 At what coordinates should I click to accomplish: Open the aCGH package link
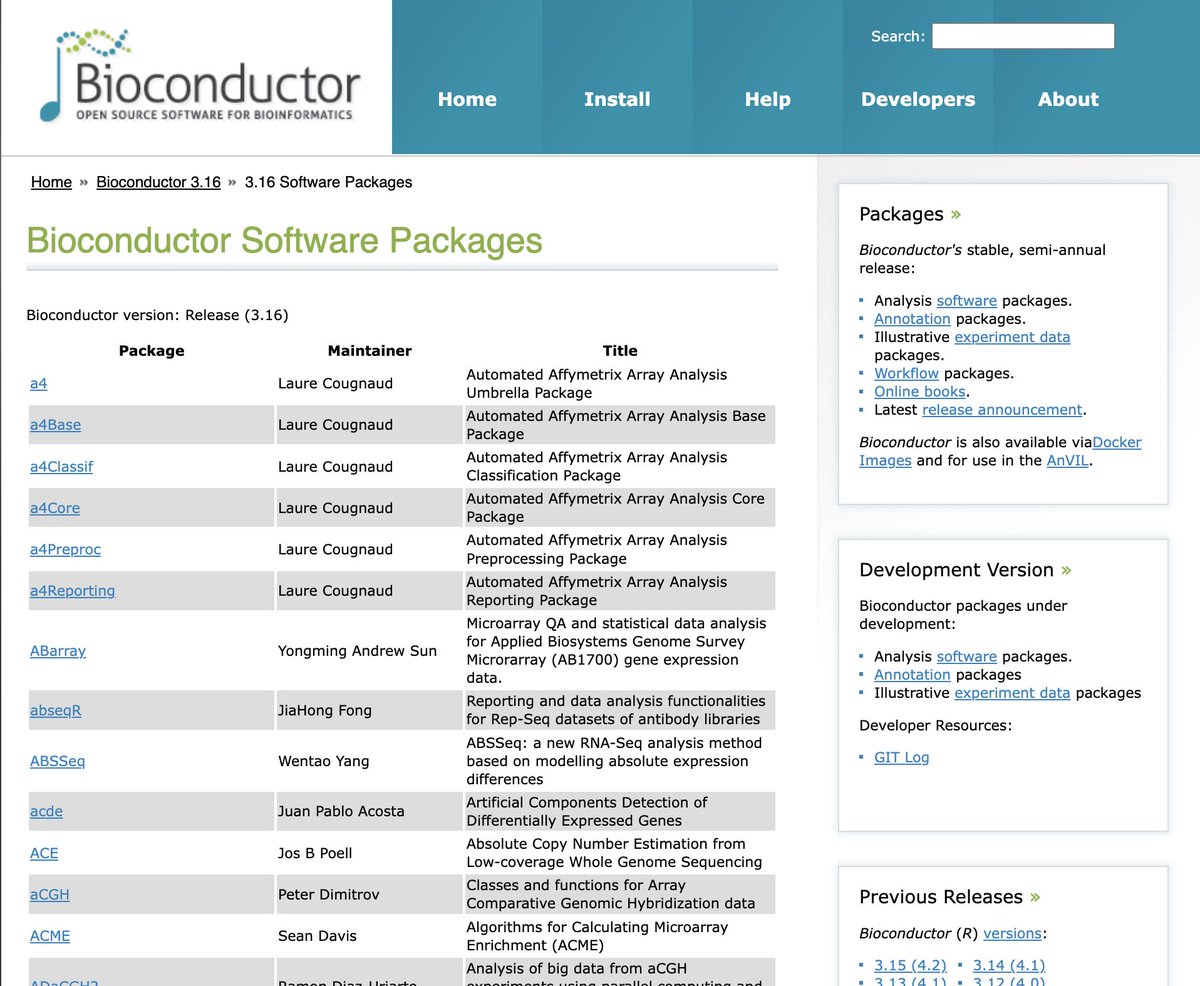[x=50, y=895]
